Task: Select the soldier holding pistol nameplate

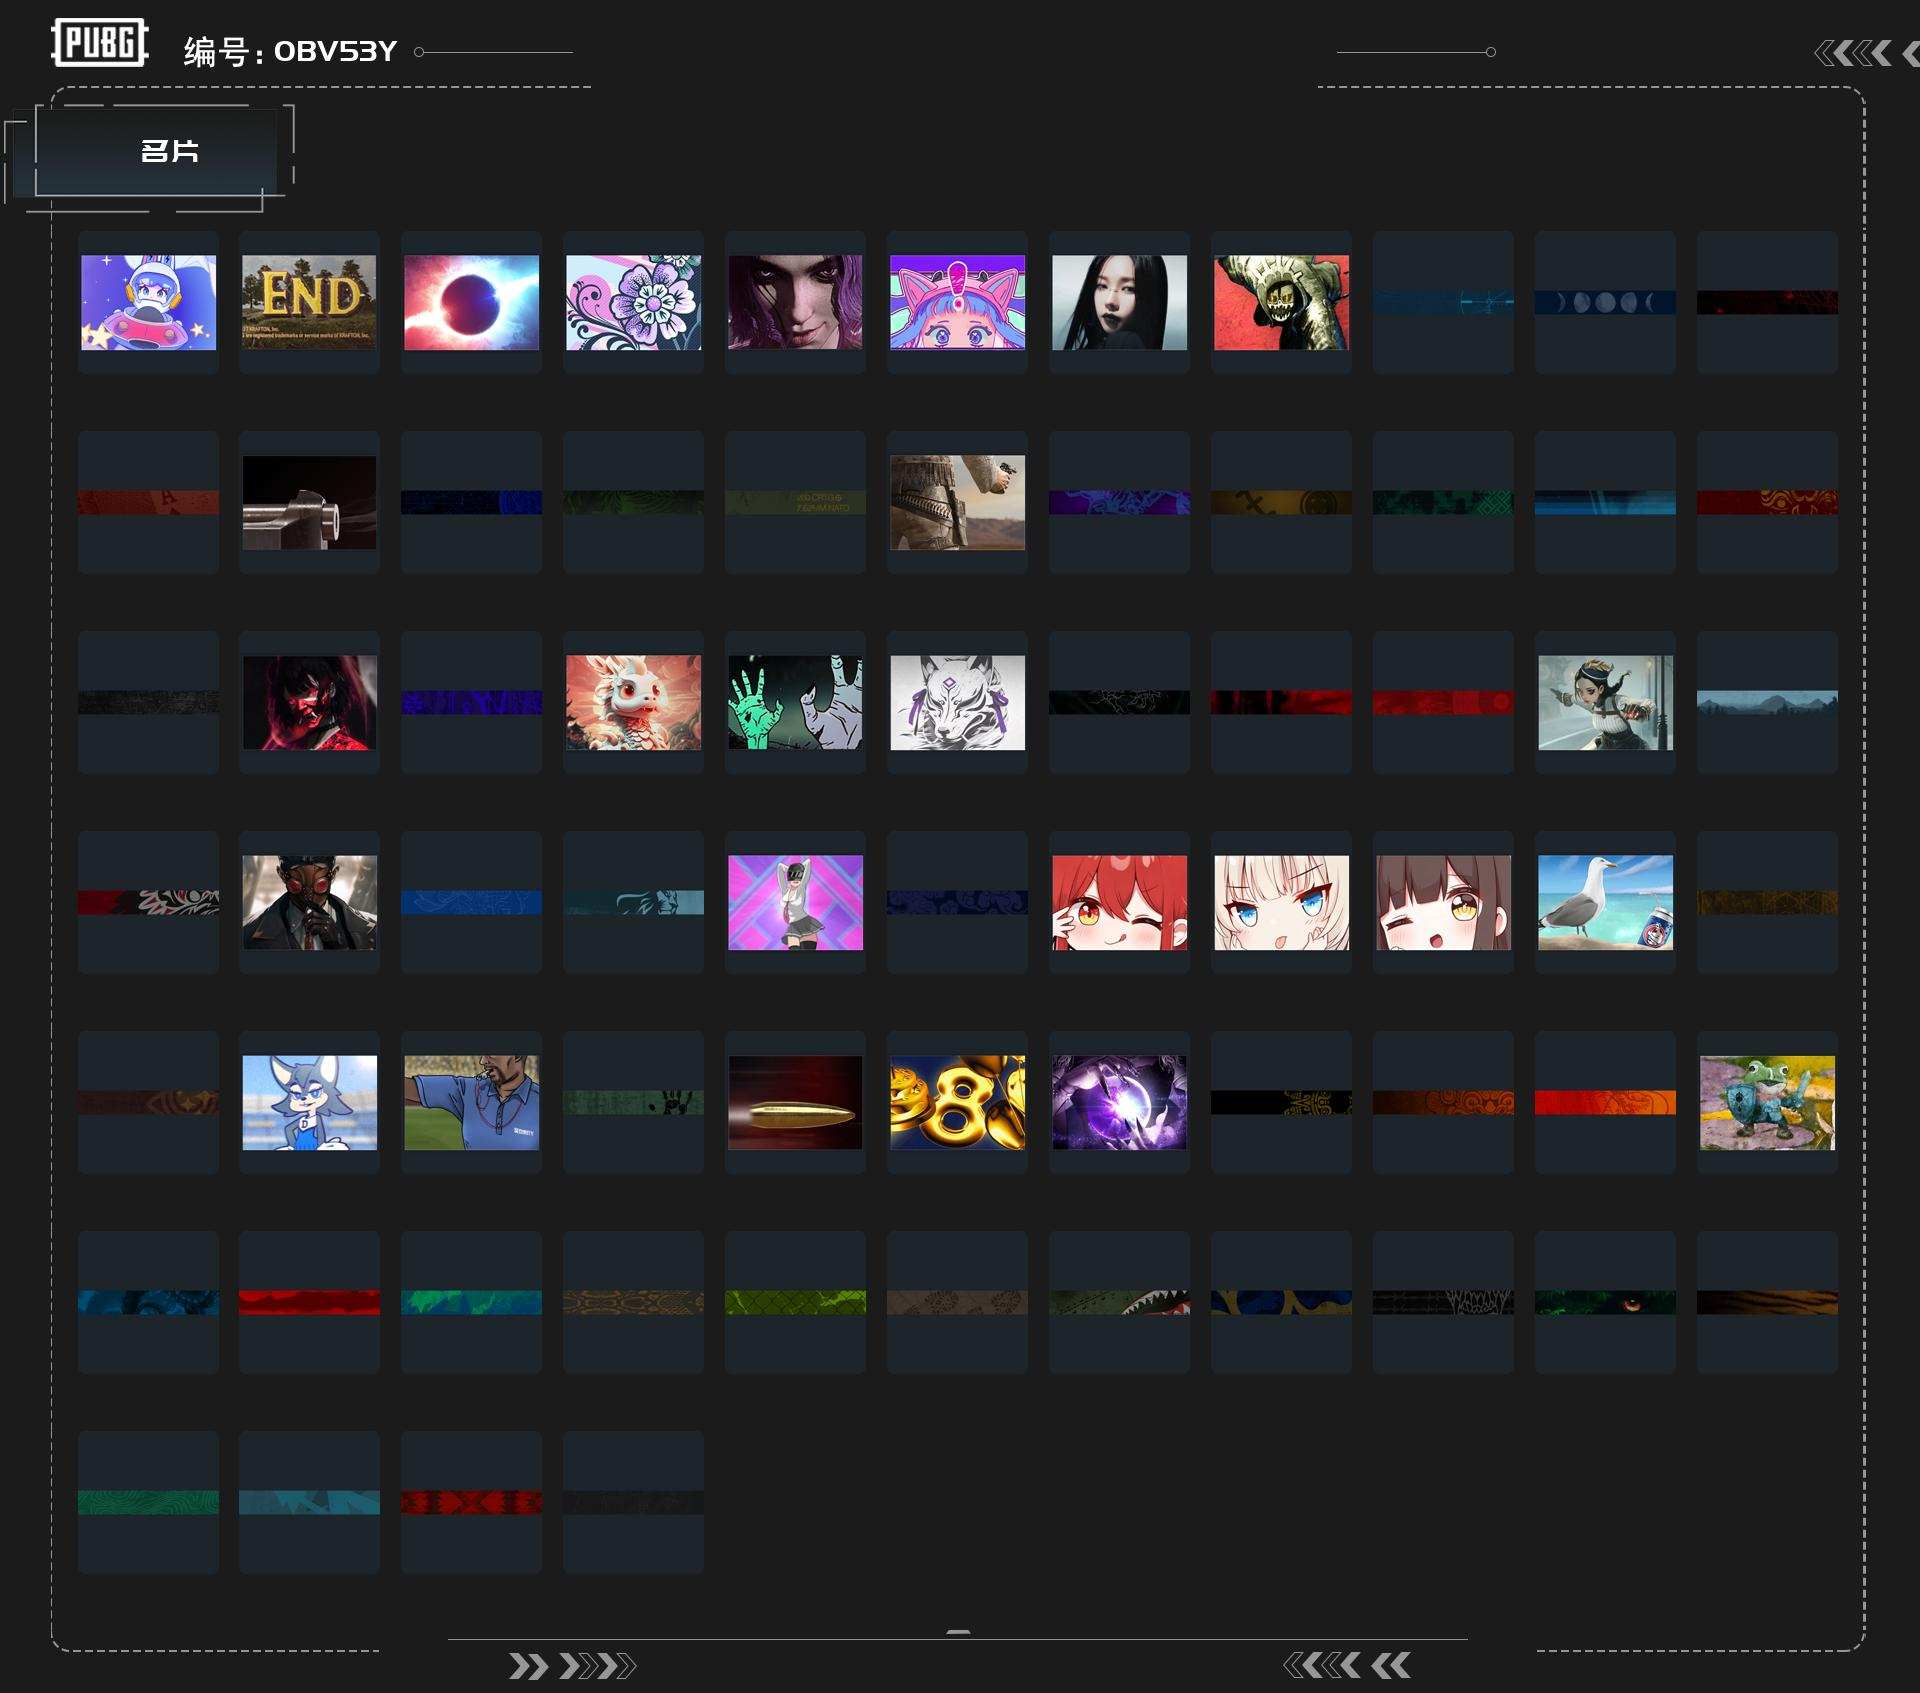Action: (957, 502)
